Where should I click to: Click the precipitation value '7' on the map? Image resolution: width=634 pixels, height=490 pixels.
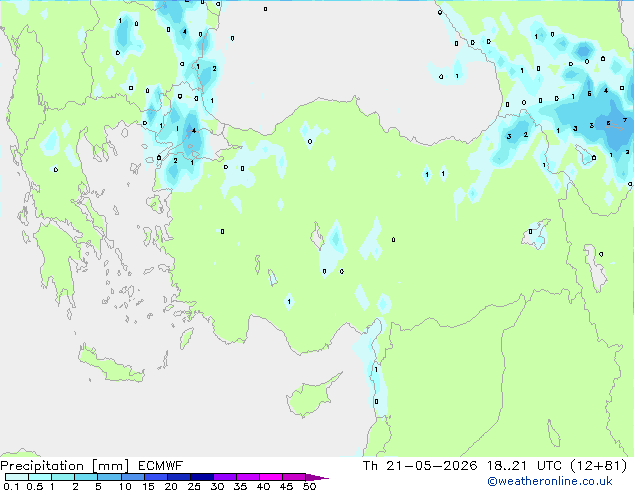[x=625, y=120]
